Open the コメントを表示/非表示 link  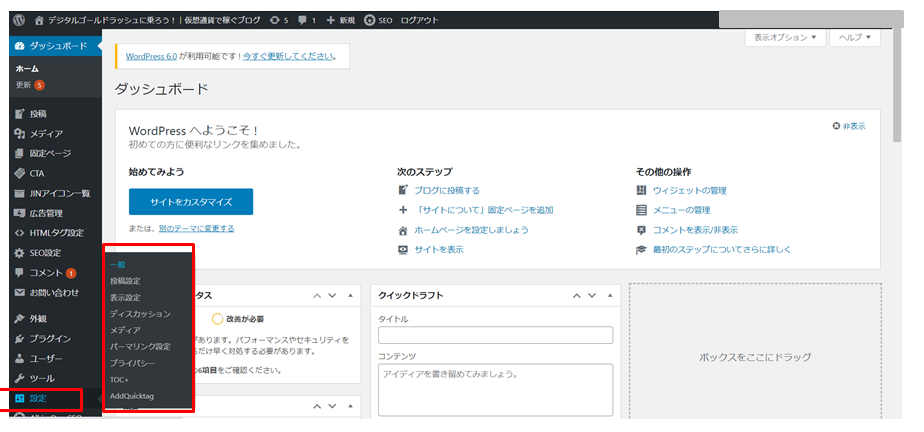pyautogui.click(x=695, y=230)
